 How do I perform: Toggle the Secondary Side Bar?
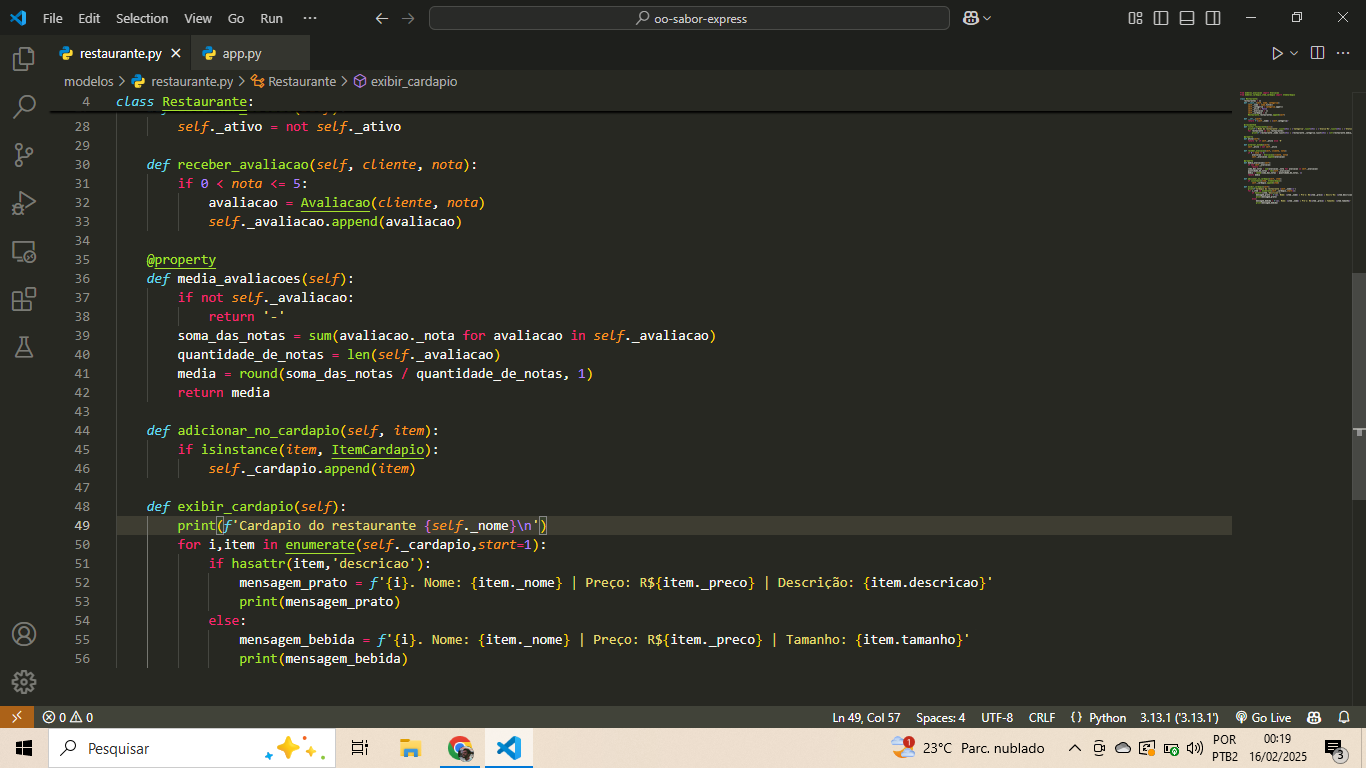[1213, 18]
